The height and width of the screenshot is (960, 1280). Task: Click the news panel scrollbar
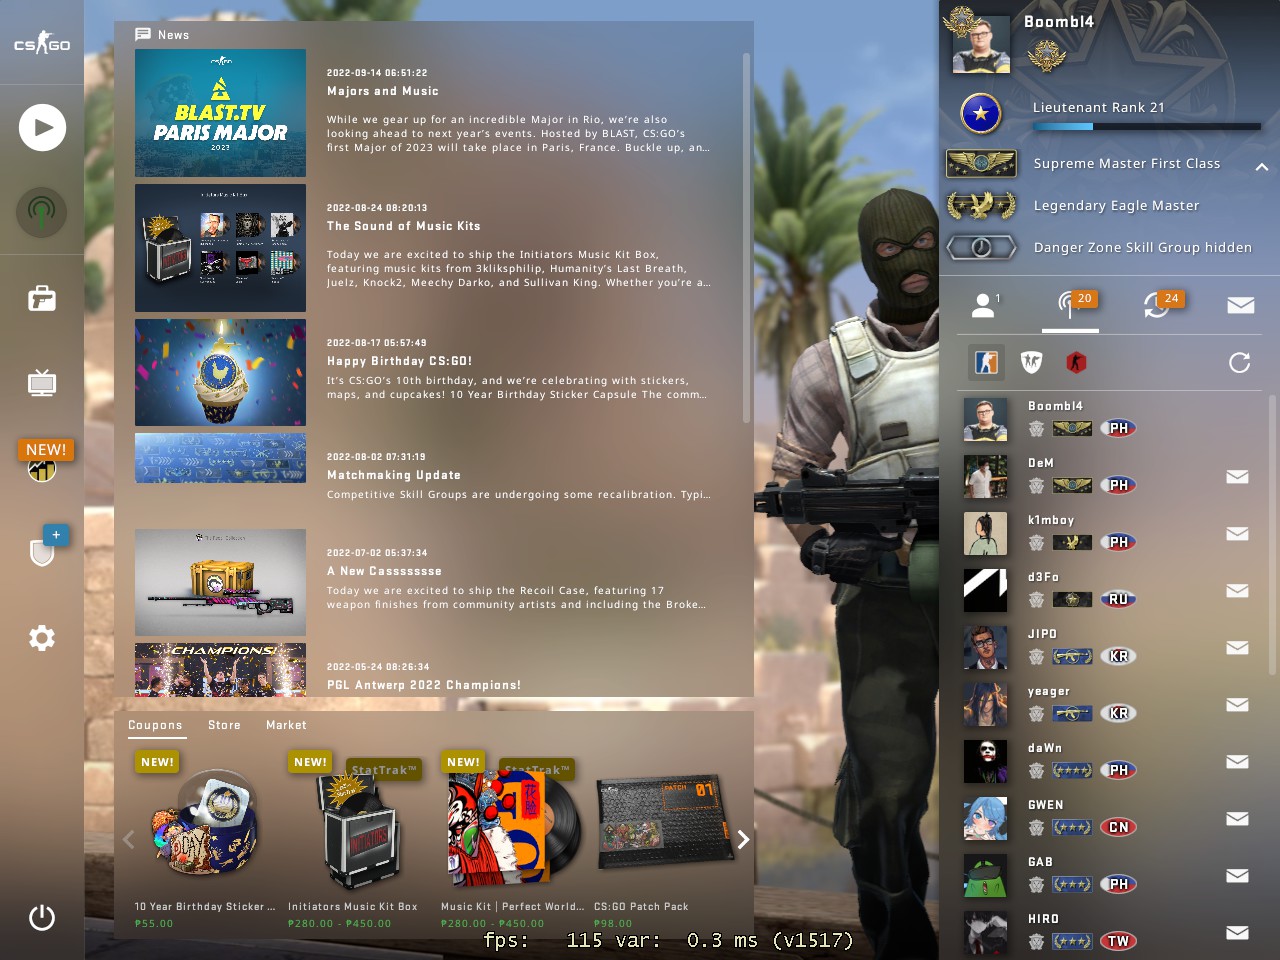coord(746,238)
